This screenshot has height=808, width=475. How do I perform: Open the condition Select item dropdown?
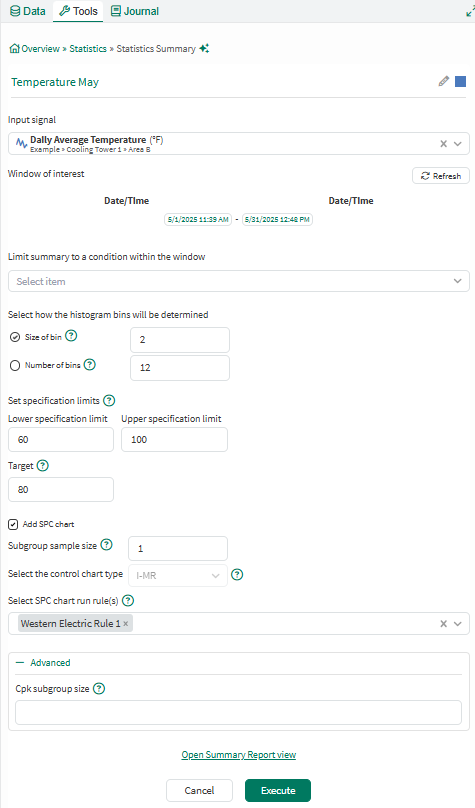[x=239, y=281]
